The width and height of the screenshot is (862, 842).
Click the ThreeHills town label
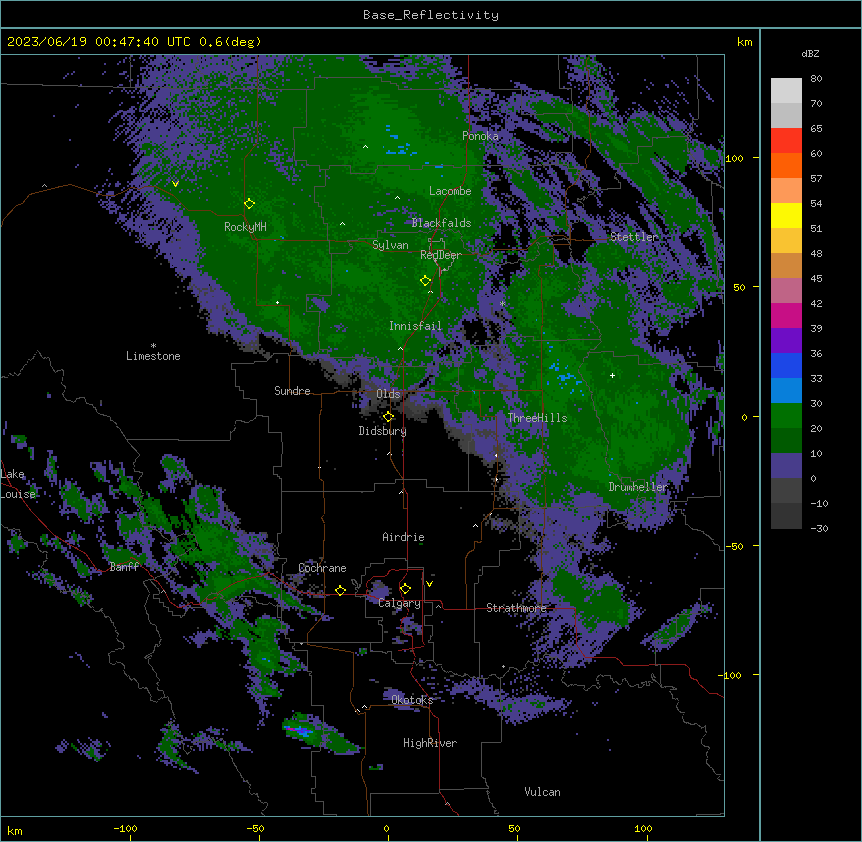tap(537, 418)
